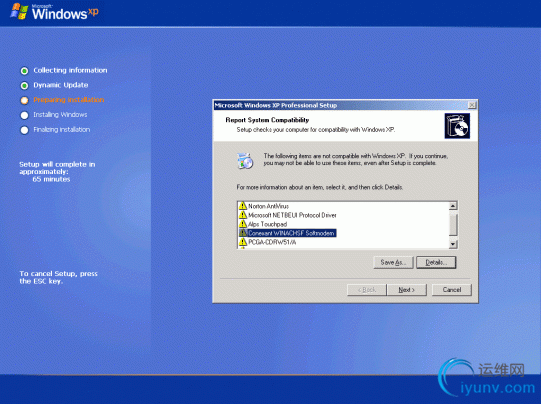Click the Installing Windows label
541x404 pixels.
(x=60, y=115)
